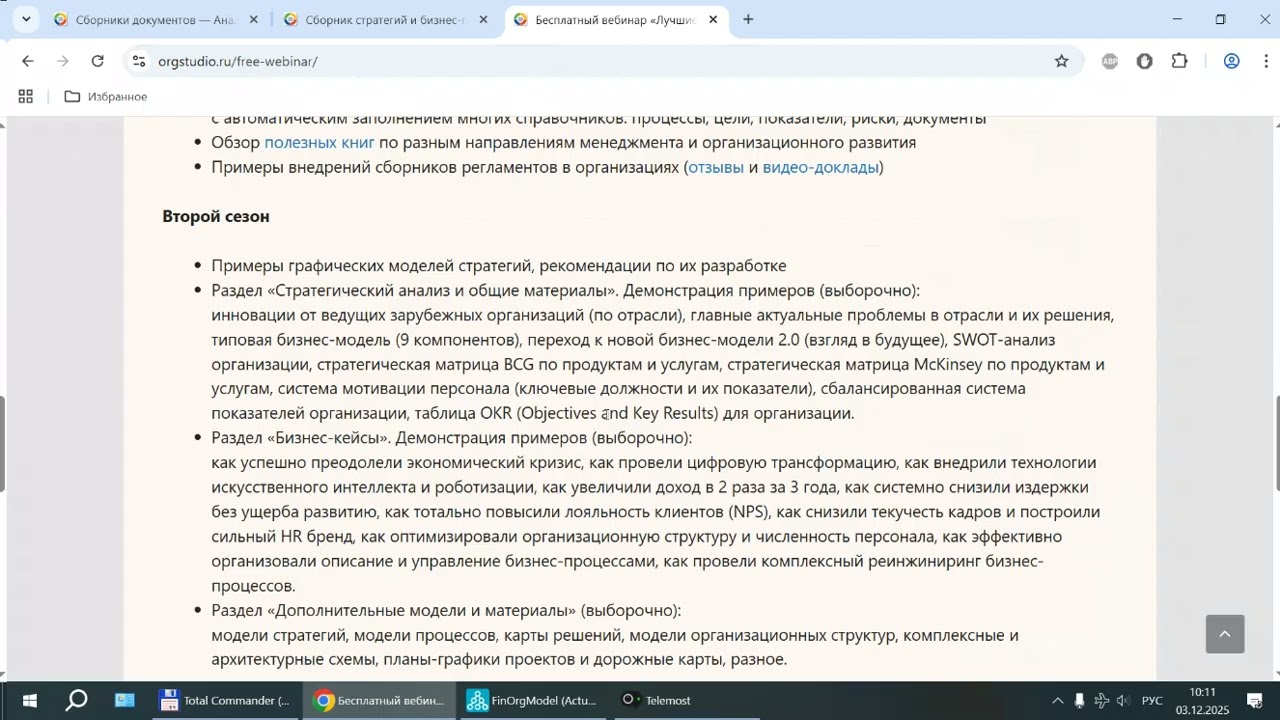Click the text «Раздел «Бизнес-кейсы»»
This screenshot has width=1280, height=720.
tap(301, 438)
